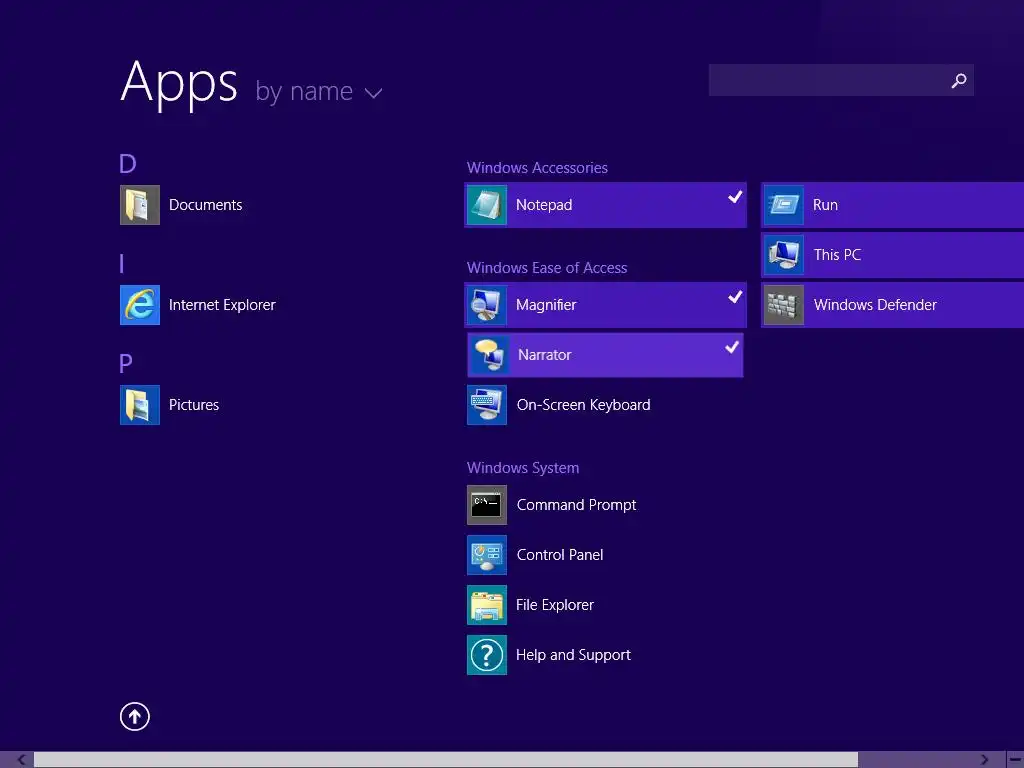Select the 'File Explorer' label
1024x768 pixels.
point(554,605)
